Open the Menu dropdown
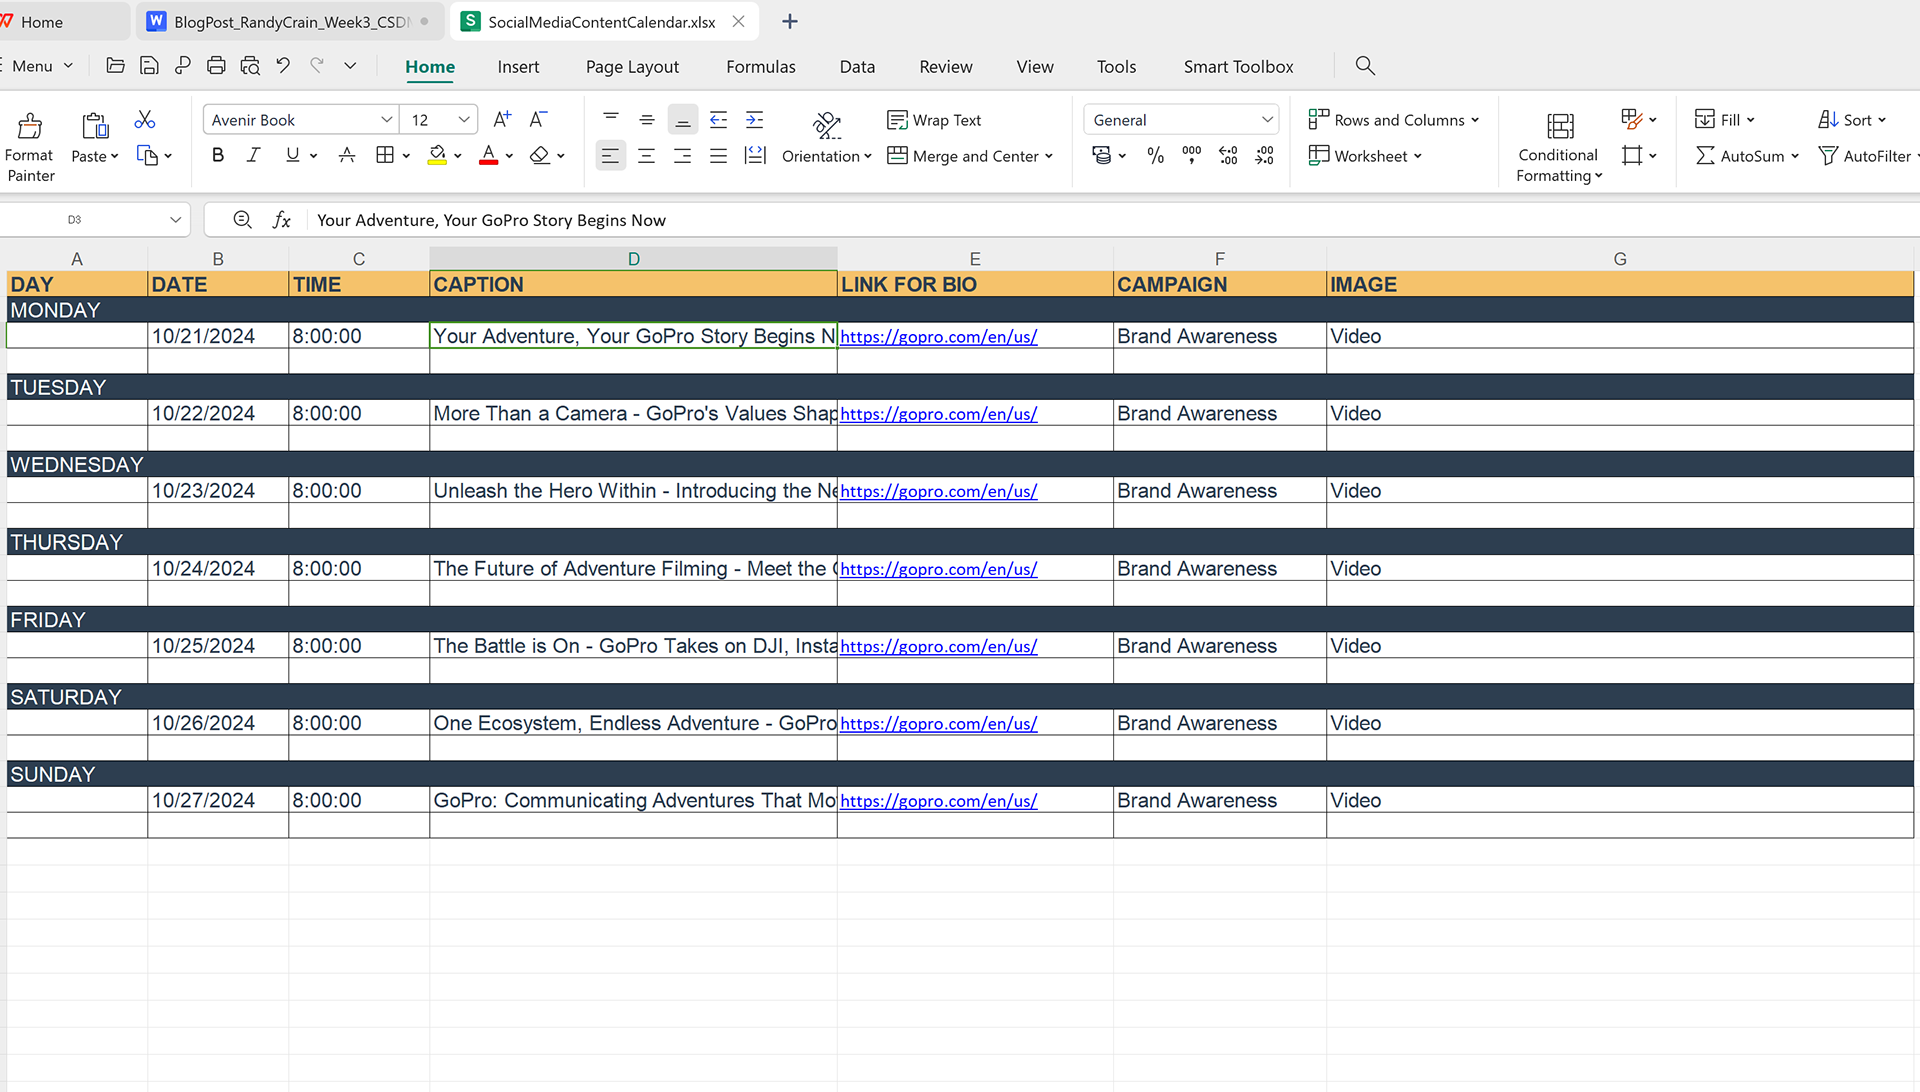Viewport: 1920px width, 1092px height. tap(42, 66)
